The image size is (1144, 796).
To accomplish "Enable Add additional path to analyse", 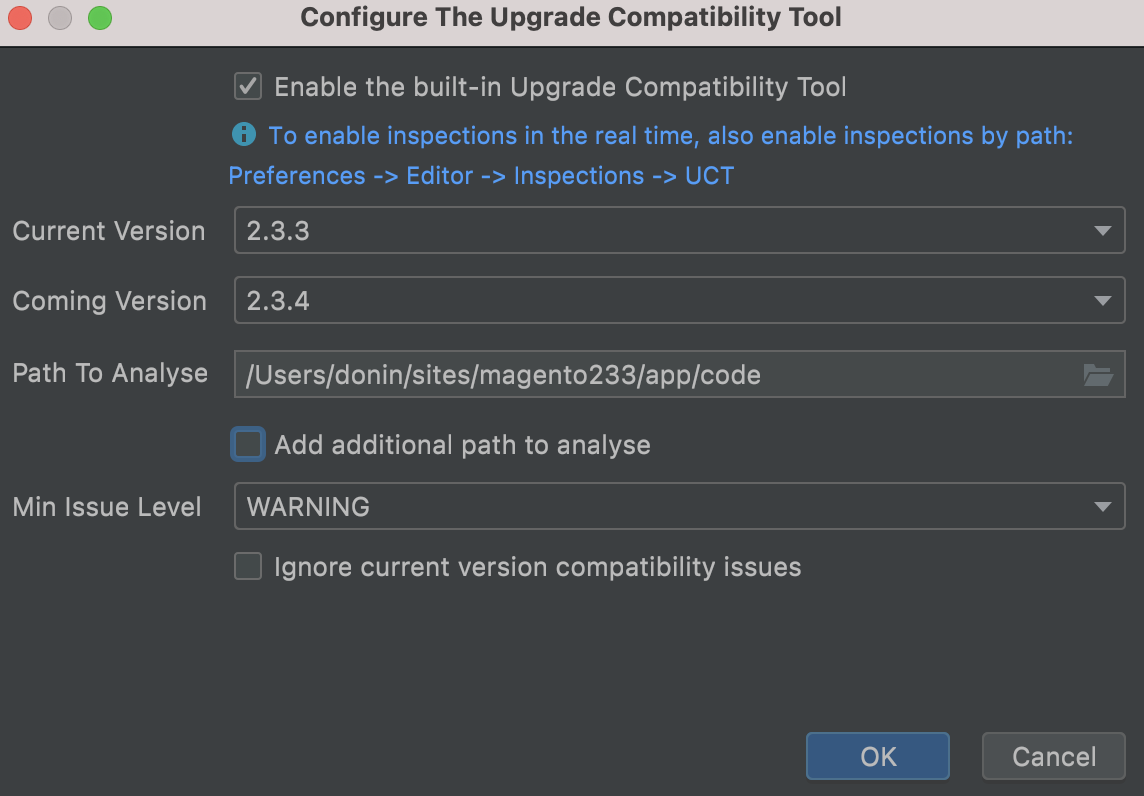I will pos(248,444).
